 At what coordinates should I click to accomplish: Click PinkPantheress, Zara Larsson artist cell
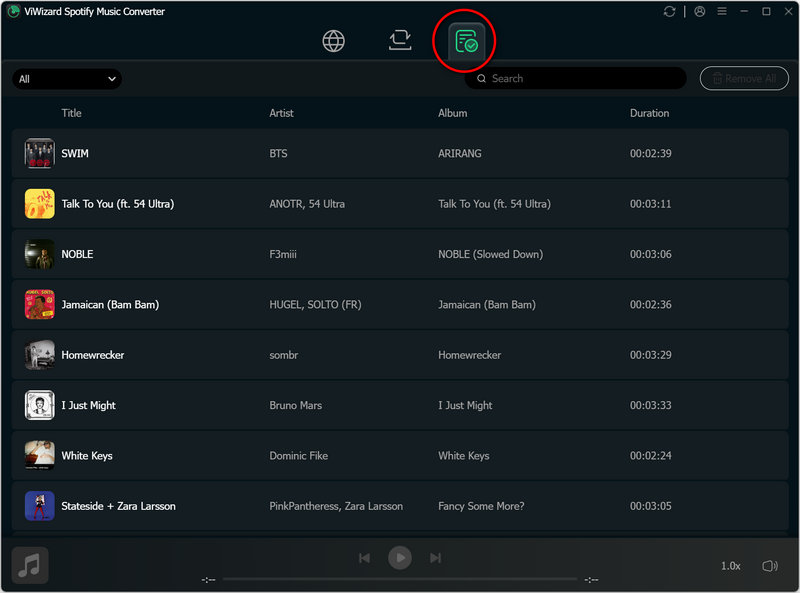click(336, 506)
